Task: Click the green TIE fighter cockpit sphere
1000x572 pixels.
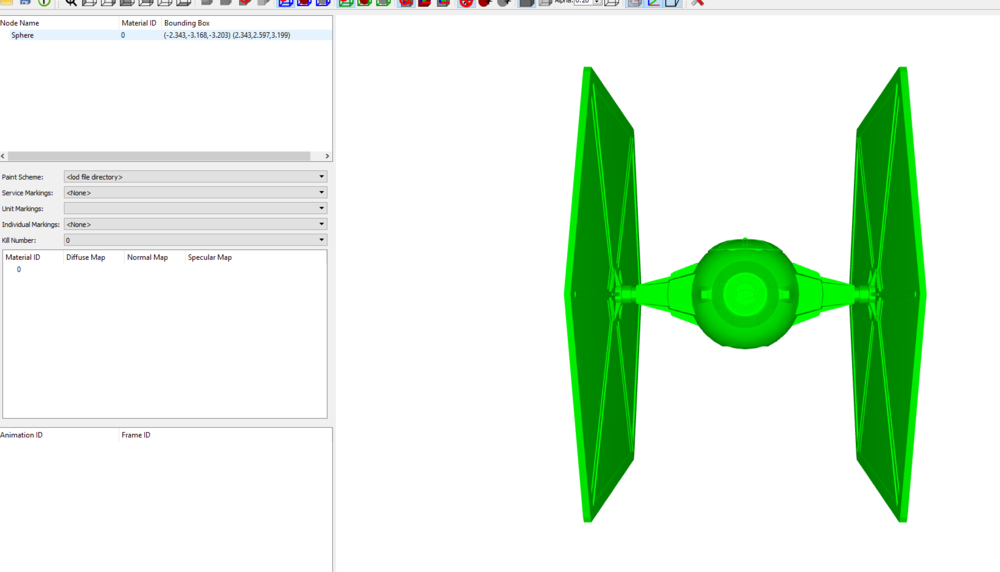Action: (745, 294)
